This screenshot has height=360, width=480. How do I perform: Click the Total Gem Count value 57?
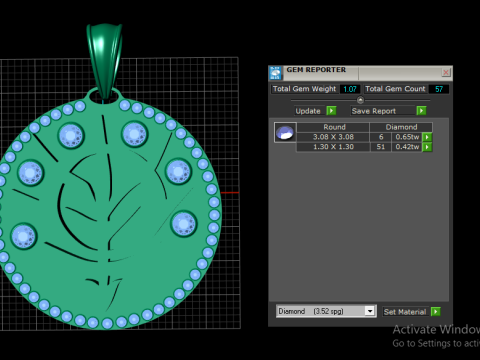(439, 89)
